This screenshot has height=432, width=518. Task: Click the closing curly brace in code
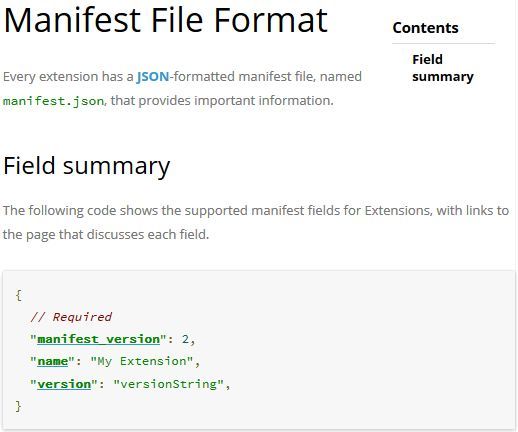point(19,406)
